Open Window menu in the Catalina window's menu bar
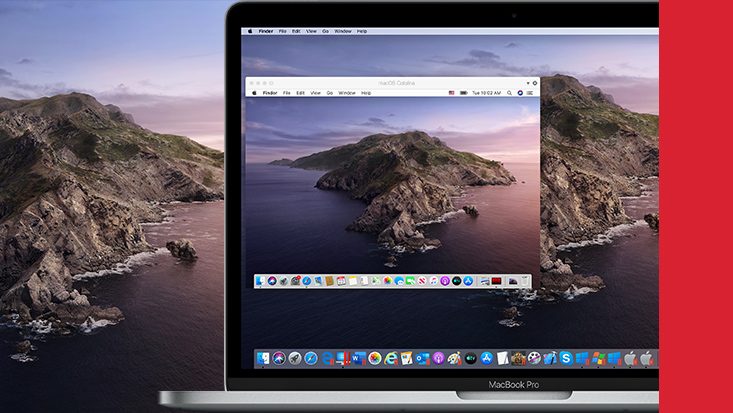This screenshot has width=733, height=413. point(347,93)
